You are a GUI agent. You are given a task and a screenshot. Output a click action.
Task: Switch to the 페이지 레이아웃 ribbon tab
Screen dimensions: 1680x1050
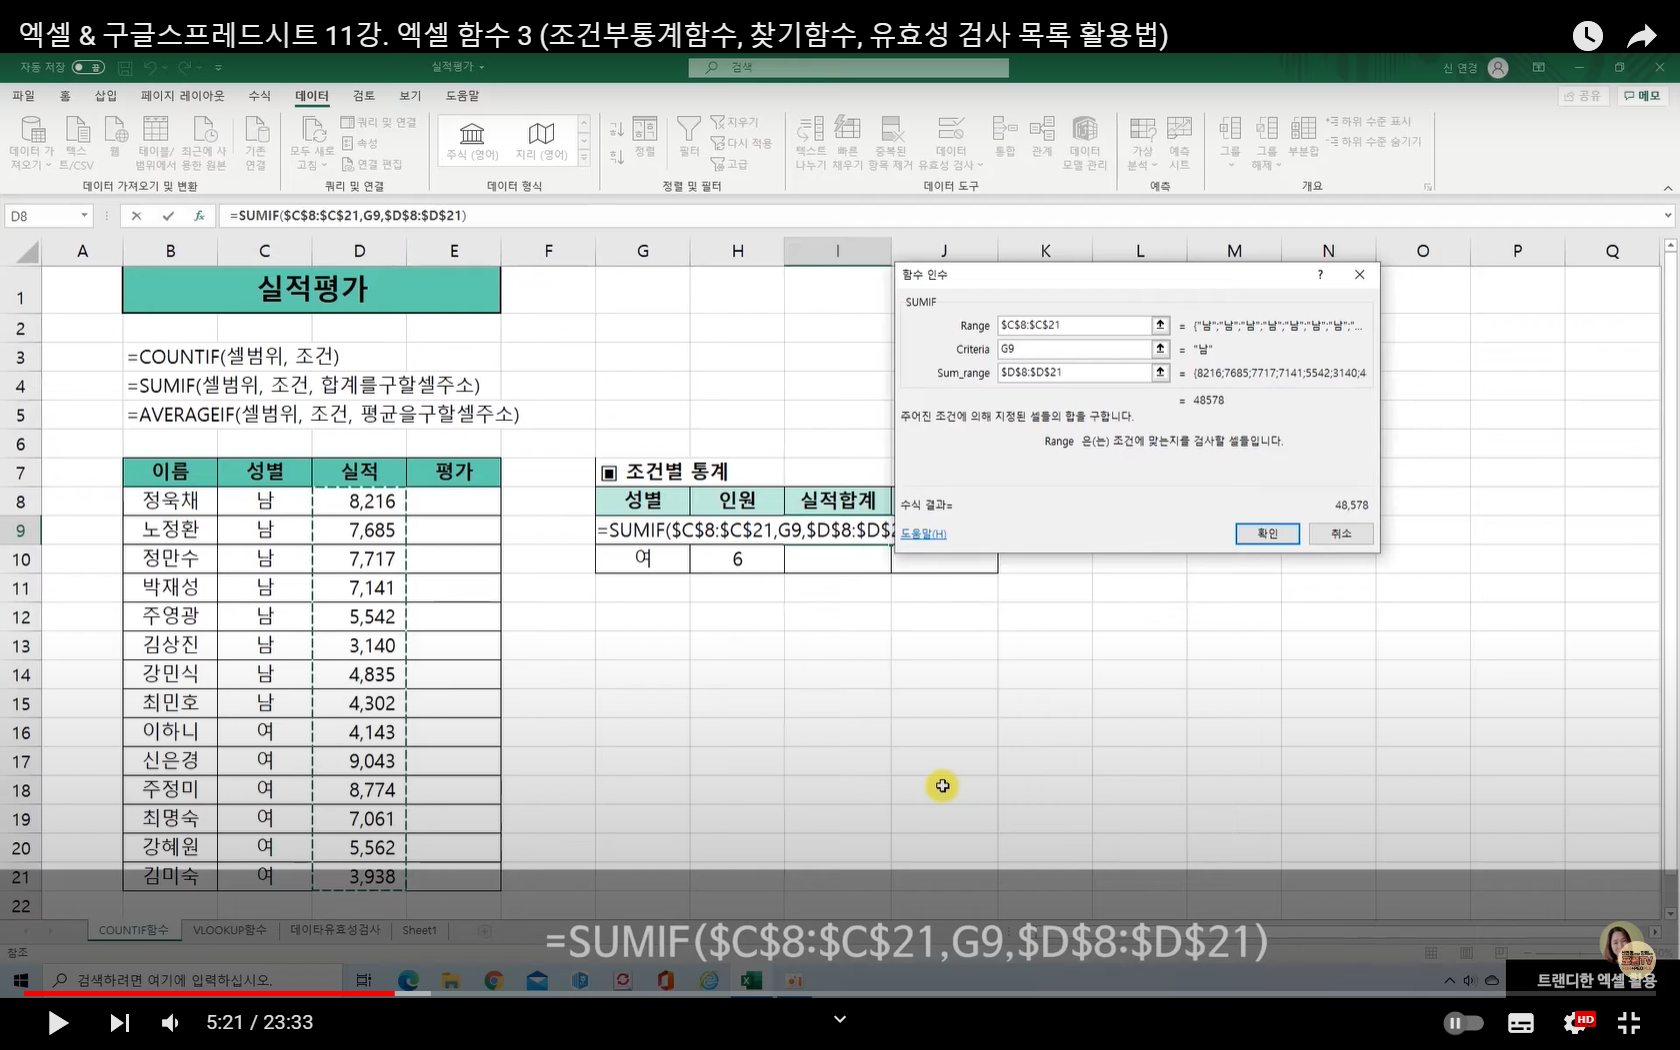click(182, 95)
